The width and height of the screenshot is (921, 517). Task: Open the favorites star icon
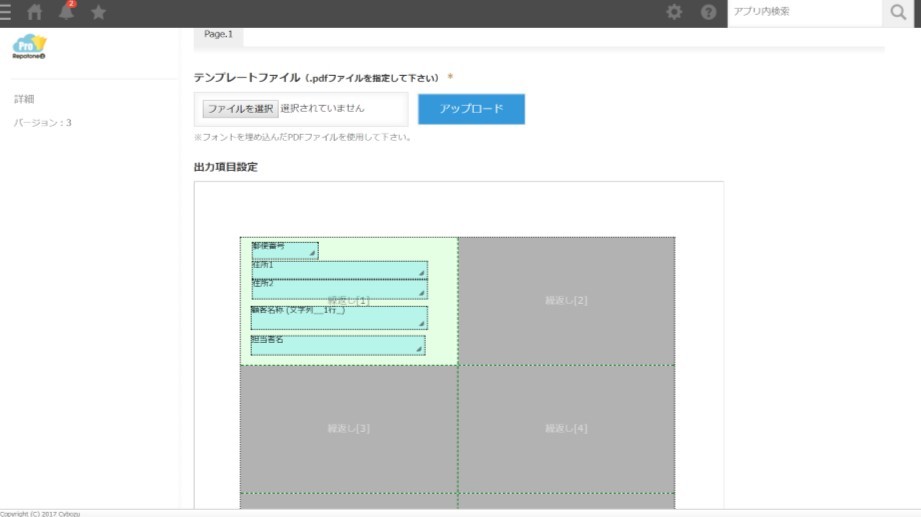(99, 12)
